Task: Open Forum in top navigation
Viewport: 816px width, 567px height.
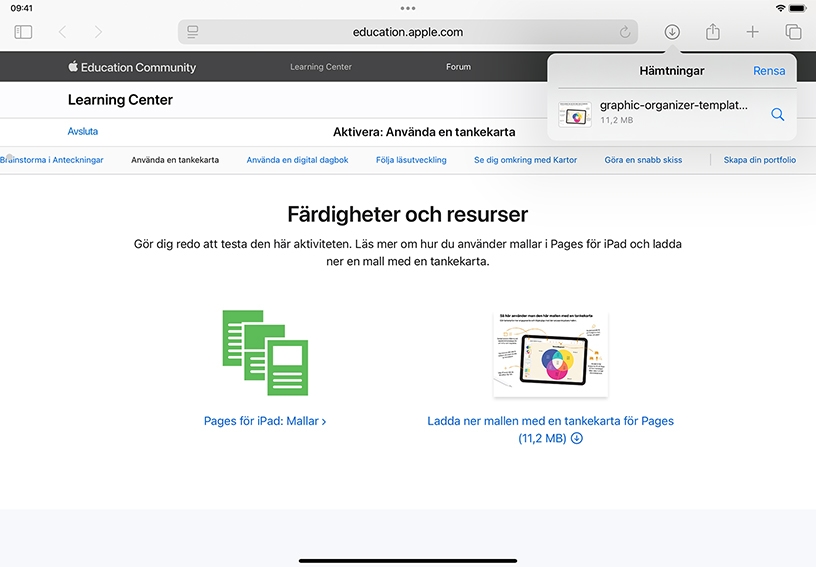Action: point(458,67)
